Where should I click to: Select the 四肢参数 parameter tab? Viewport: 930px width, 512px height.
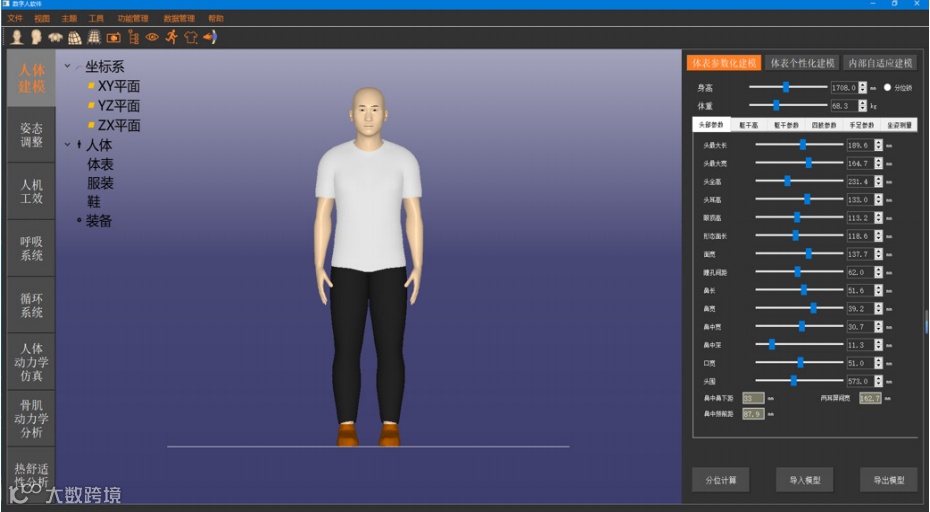[x=824, y=125]
